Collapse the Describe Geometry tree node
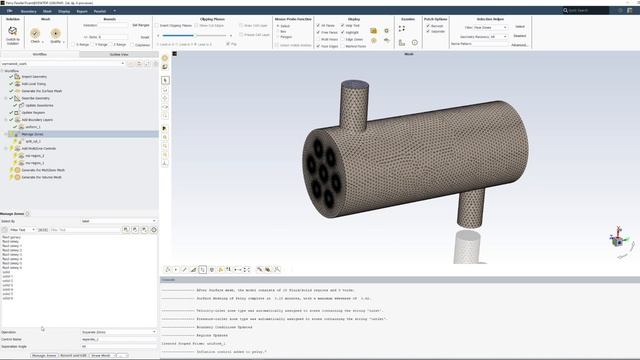 pos(6,98)
